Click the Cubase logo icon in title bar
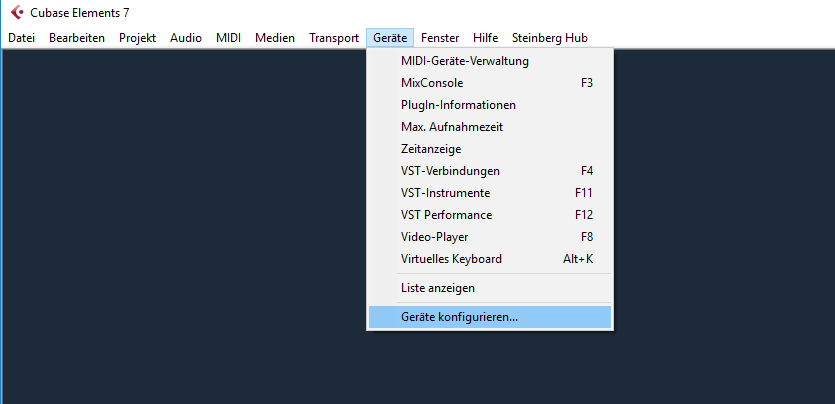Screen dimensions: 835x404 click(x=17, y=12)
